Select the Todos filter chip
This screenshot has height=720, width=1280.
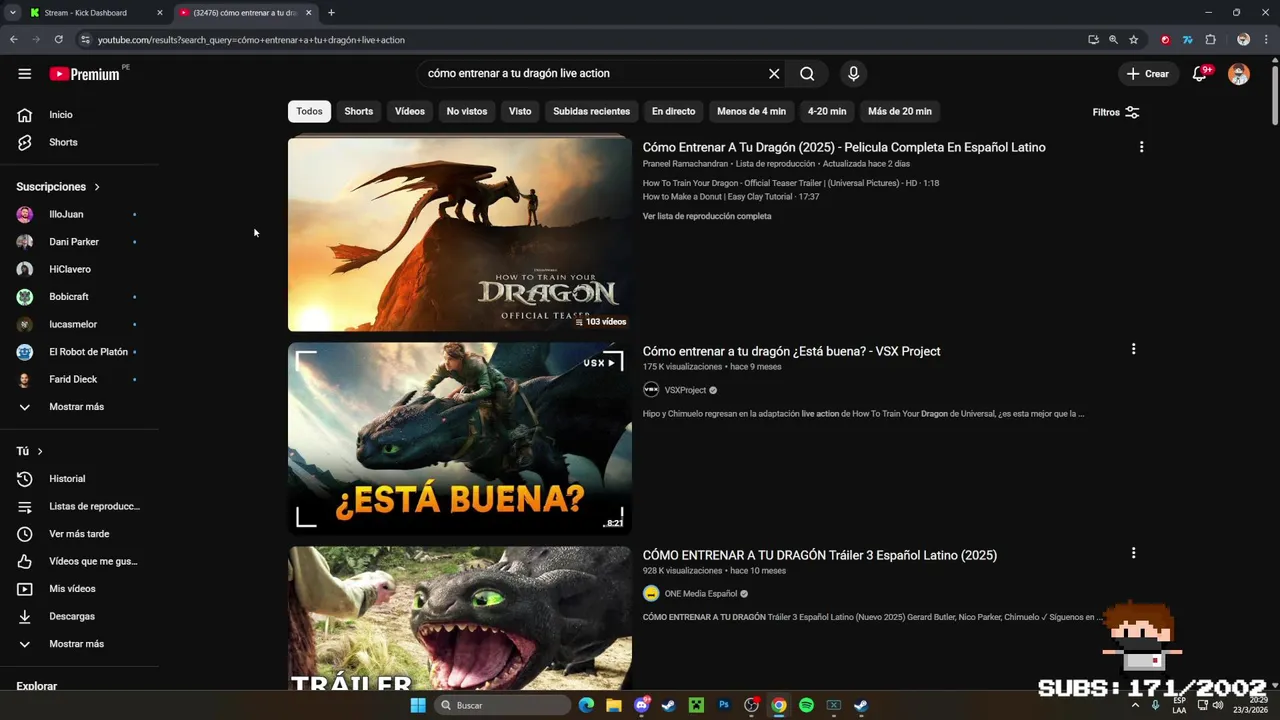point(309,111)
